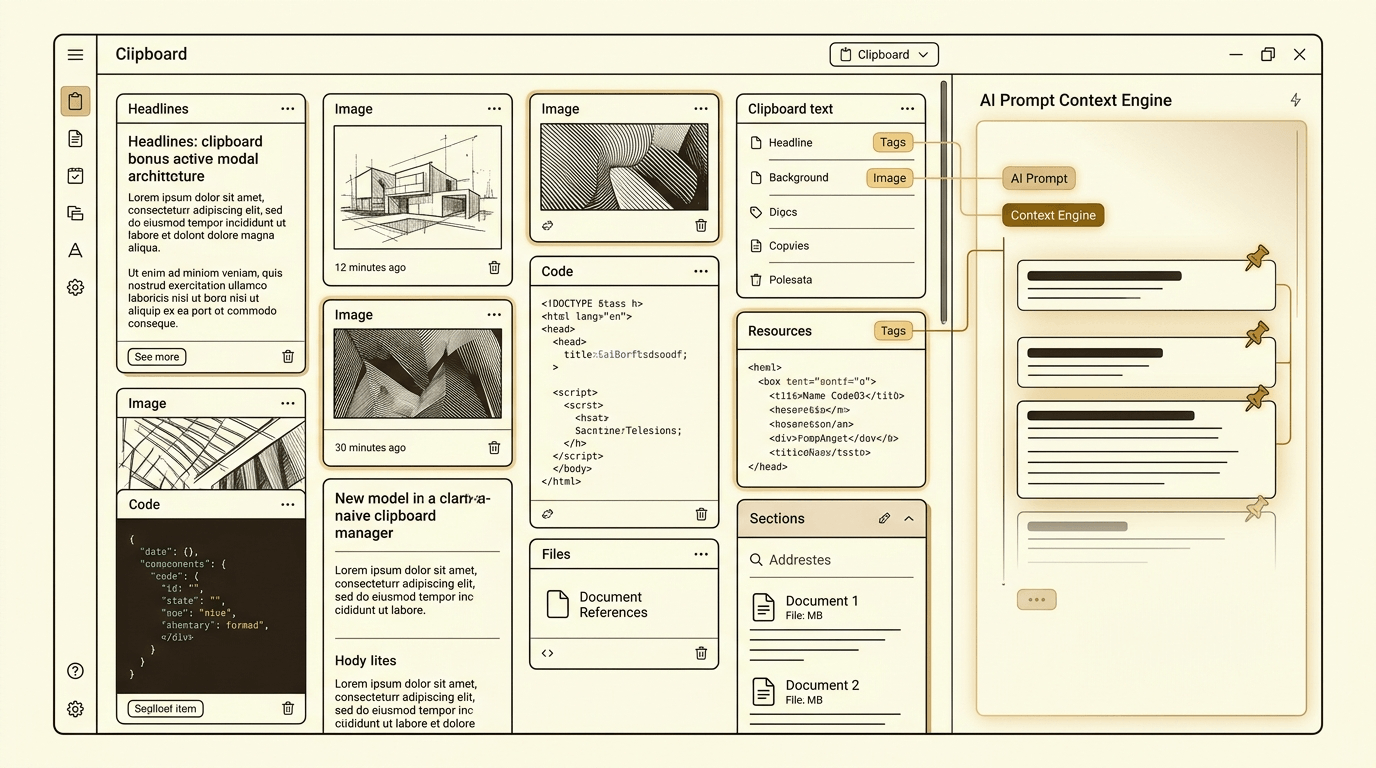Open the angular shards image thumbnail
Screen dimensions: 1376x768
(x=417, y=374)
